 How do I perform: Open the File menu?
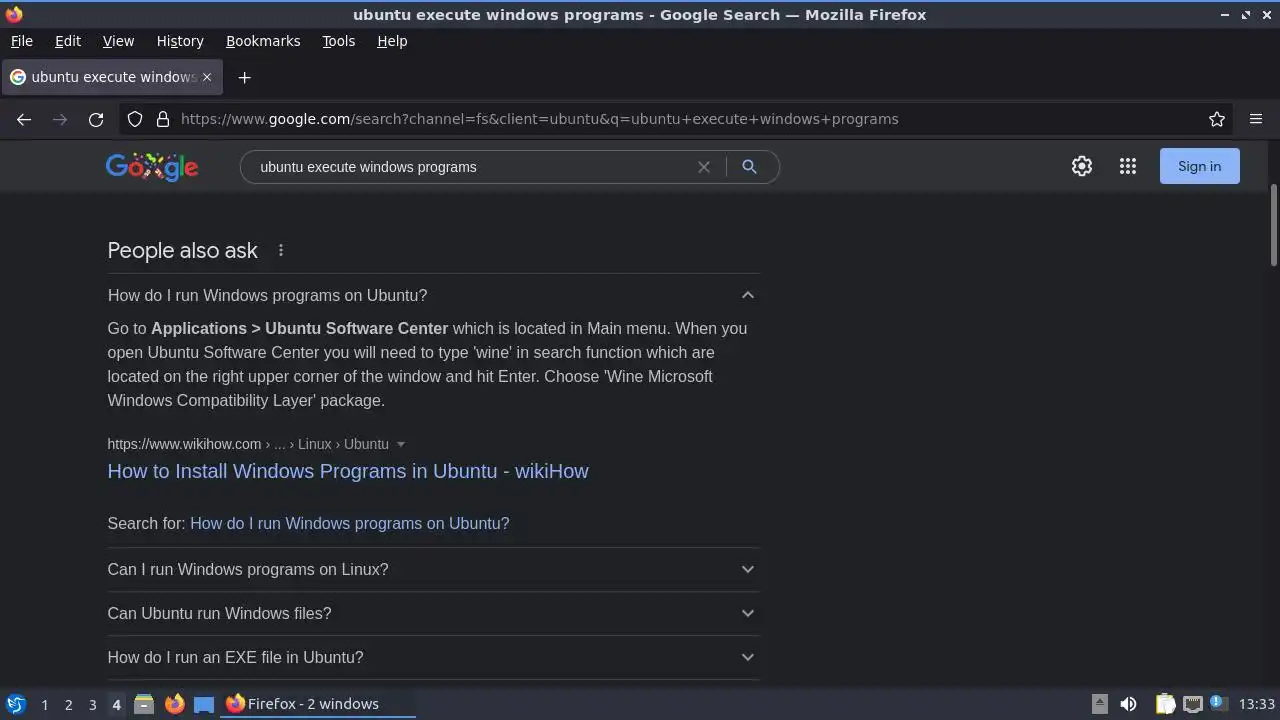pyautogui.click(x=21, y=41)
